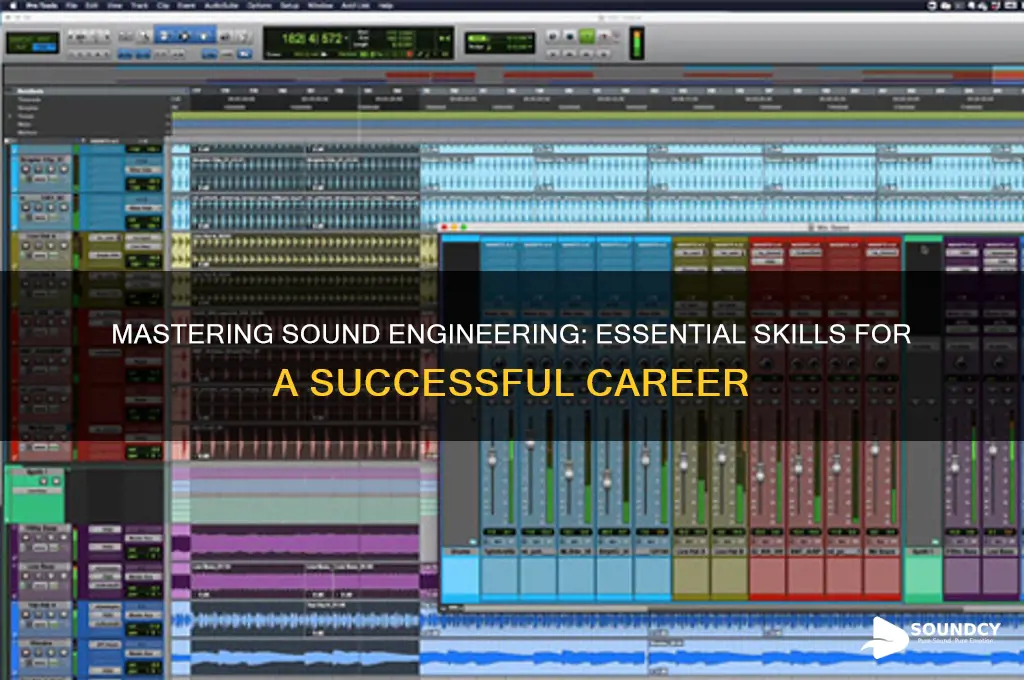Select the green instrument track name
The width and height of the screenshot is (1024, 680).
[37, 472]
